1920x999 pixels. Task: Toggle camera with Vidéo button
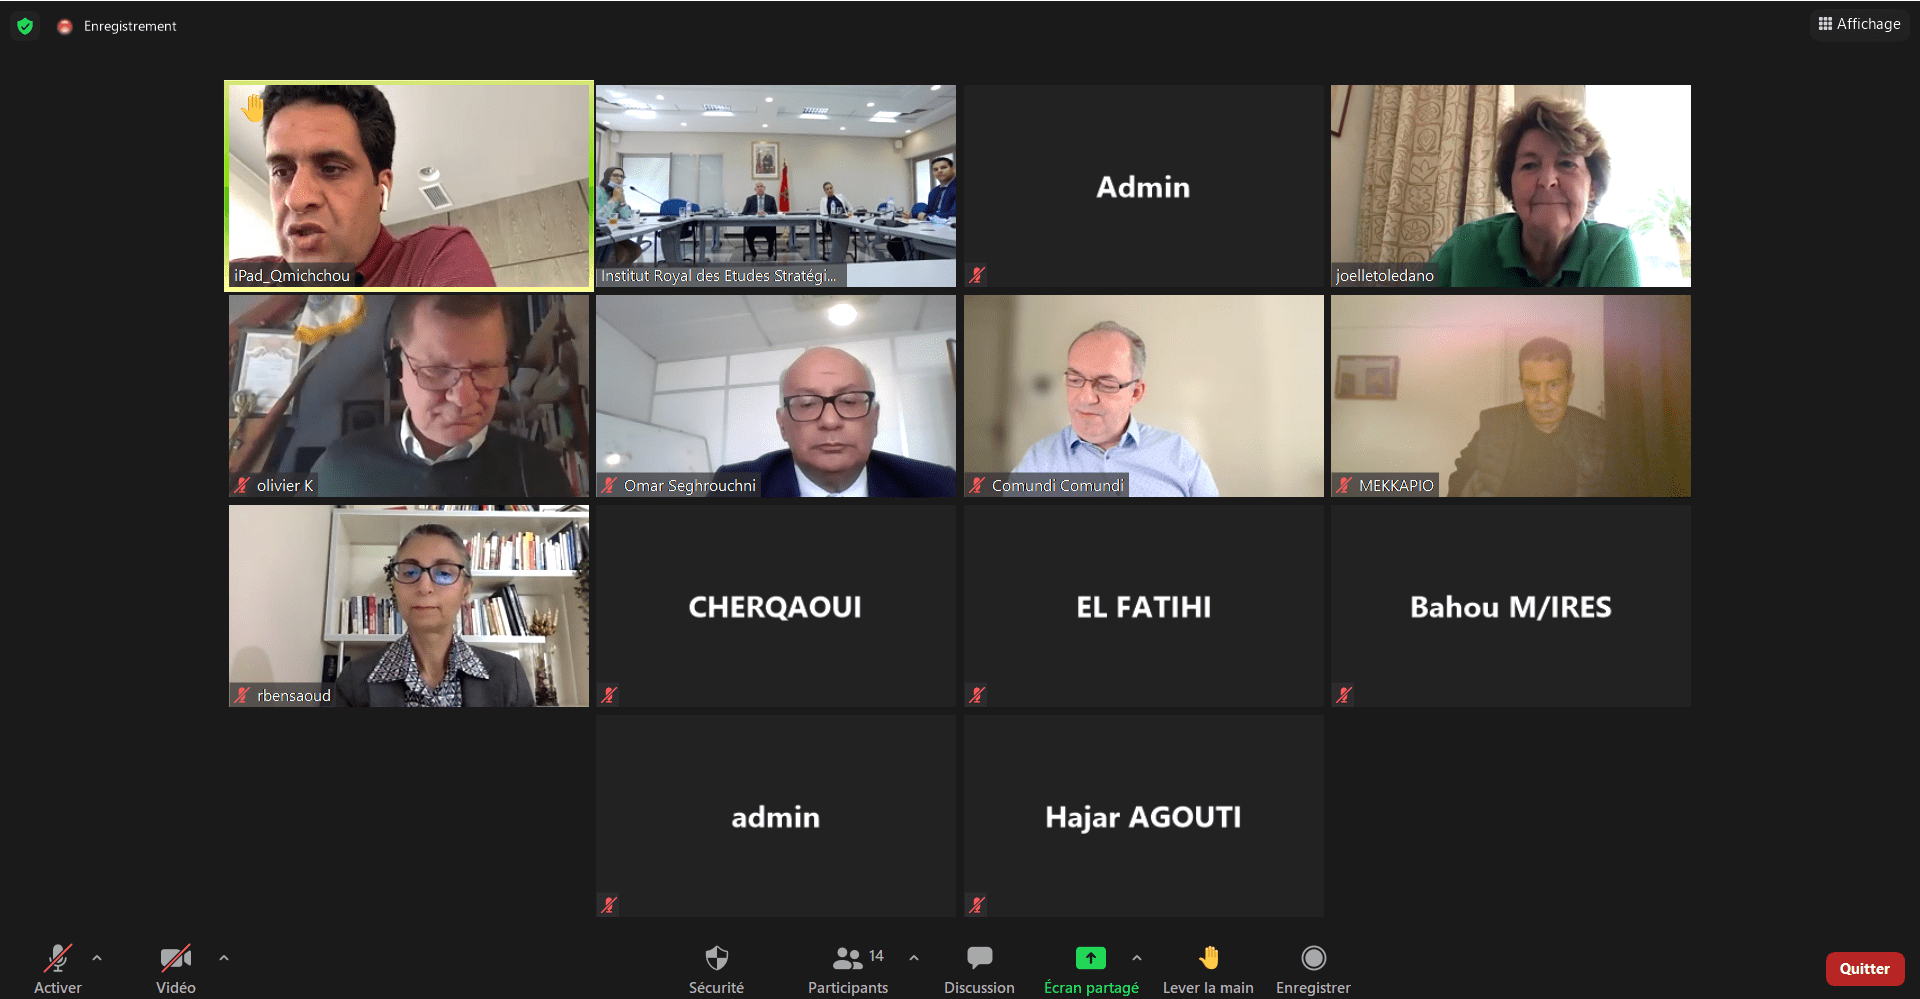point(176,970)
